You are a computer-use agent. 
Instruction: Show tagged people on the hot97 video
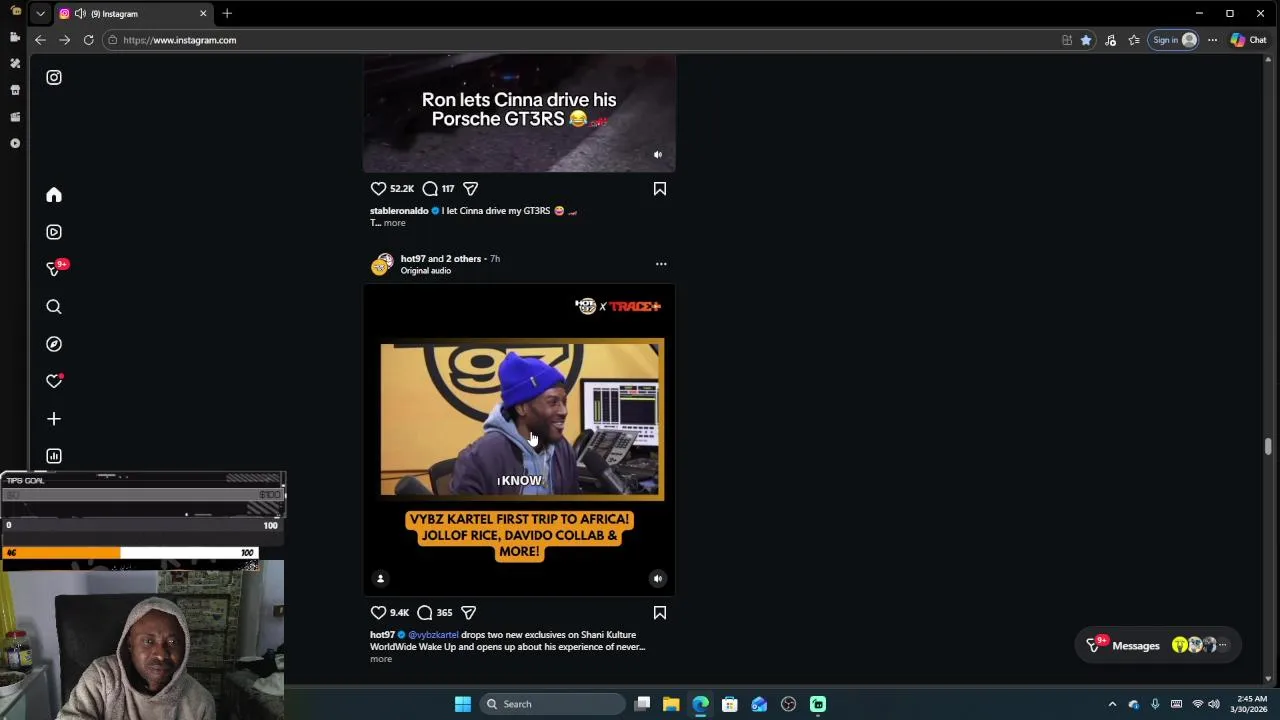(380, 578)
